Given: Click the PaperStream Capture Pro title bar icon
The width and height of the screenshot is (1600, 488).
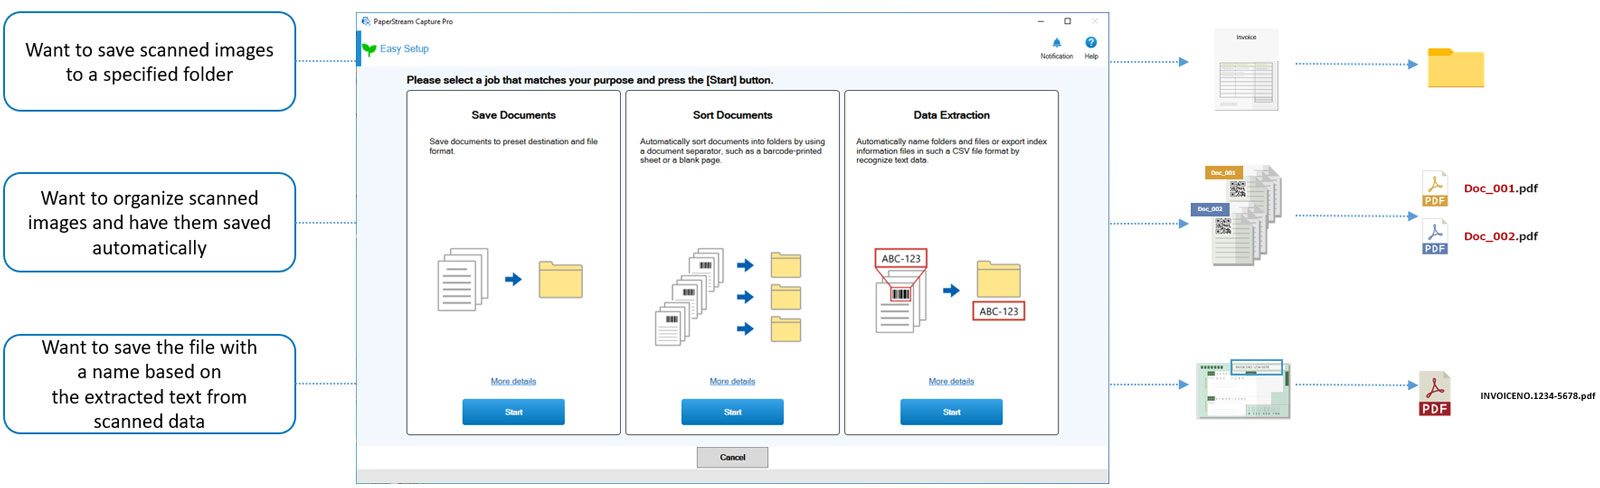Looking at the screenshot, I should pyautogui.click(x=366, y=21).
